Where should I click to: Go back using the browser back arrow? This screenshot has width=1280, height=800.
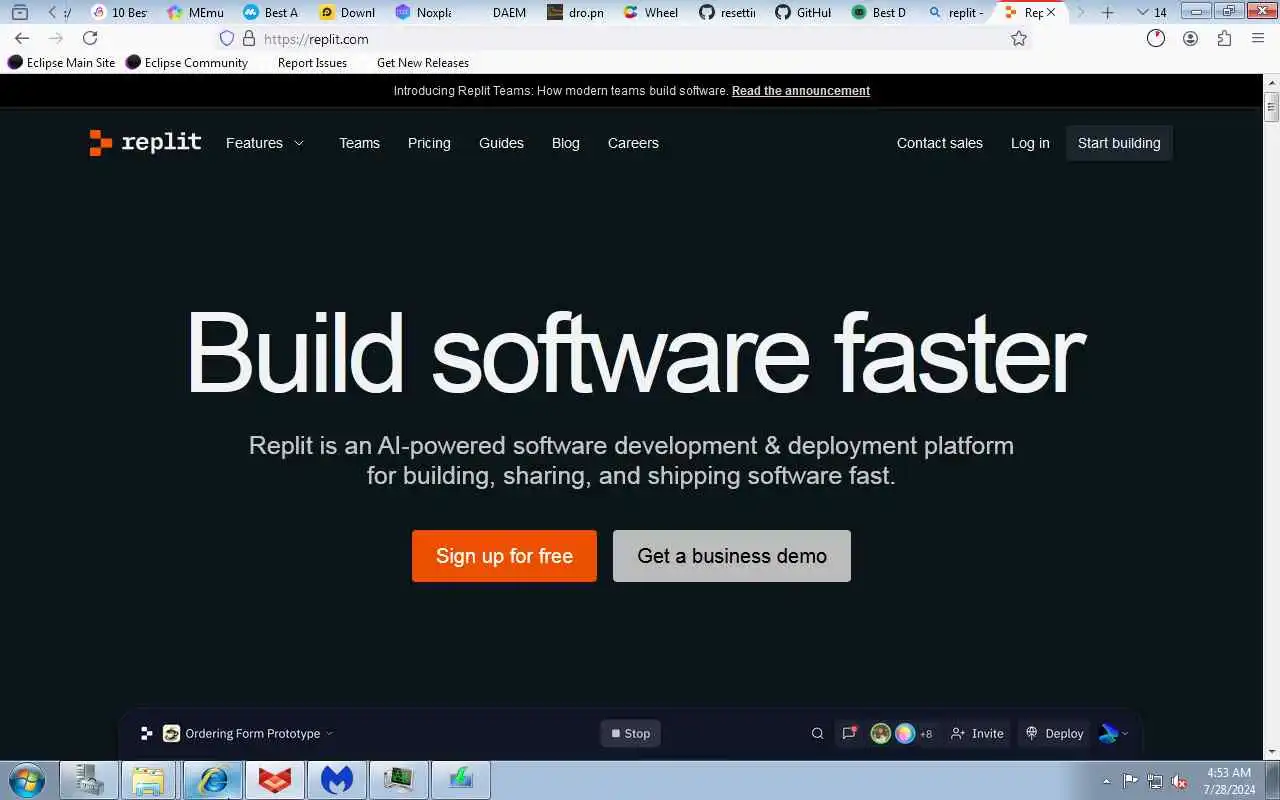pos(22,38)
